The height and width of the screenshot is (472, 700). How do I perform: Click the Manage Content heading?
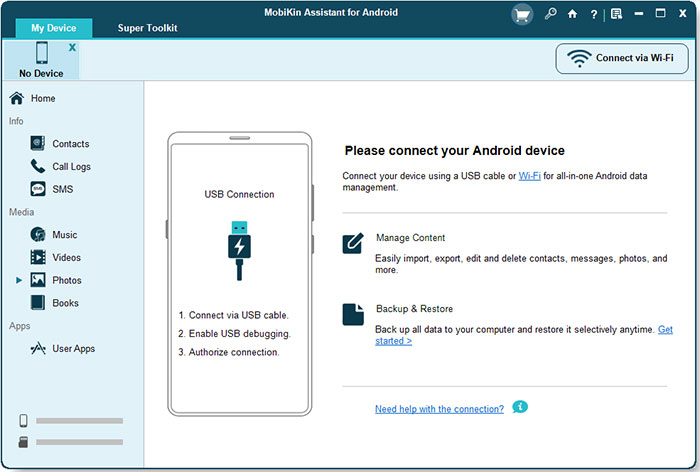pyautogui.click(x=410, y=238)
